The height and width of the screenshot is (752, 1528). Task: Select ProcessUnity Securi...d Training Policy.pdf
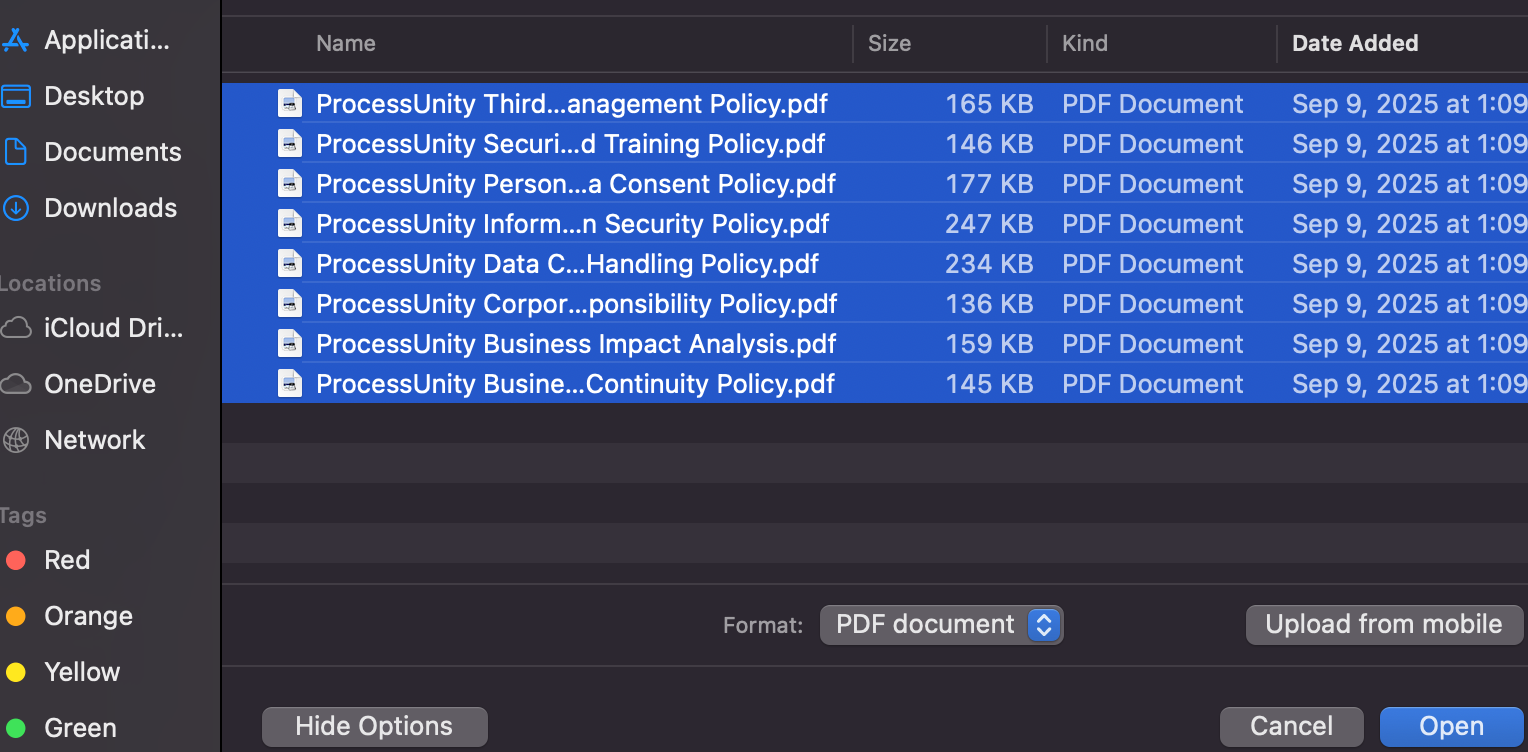coord(571,144)
